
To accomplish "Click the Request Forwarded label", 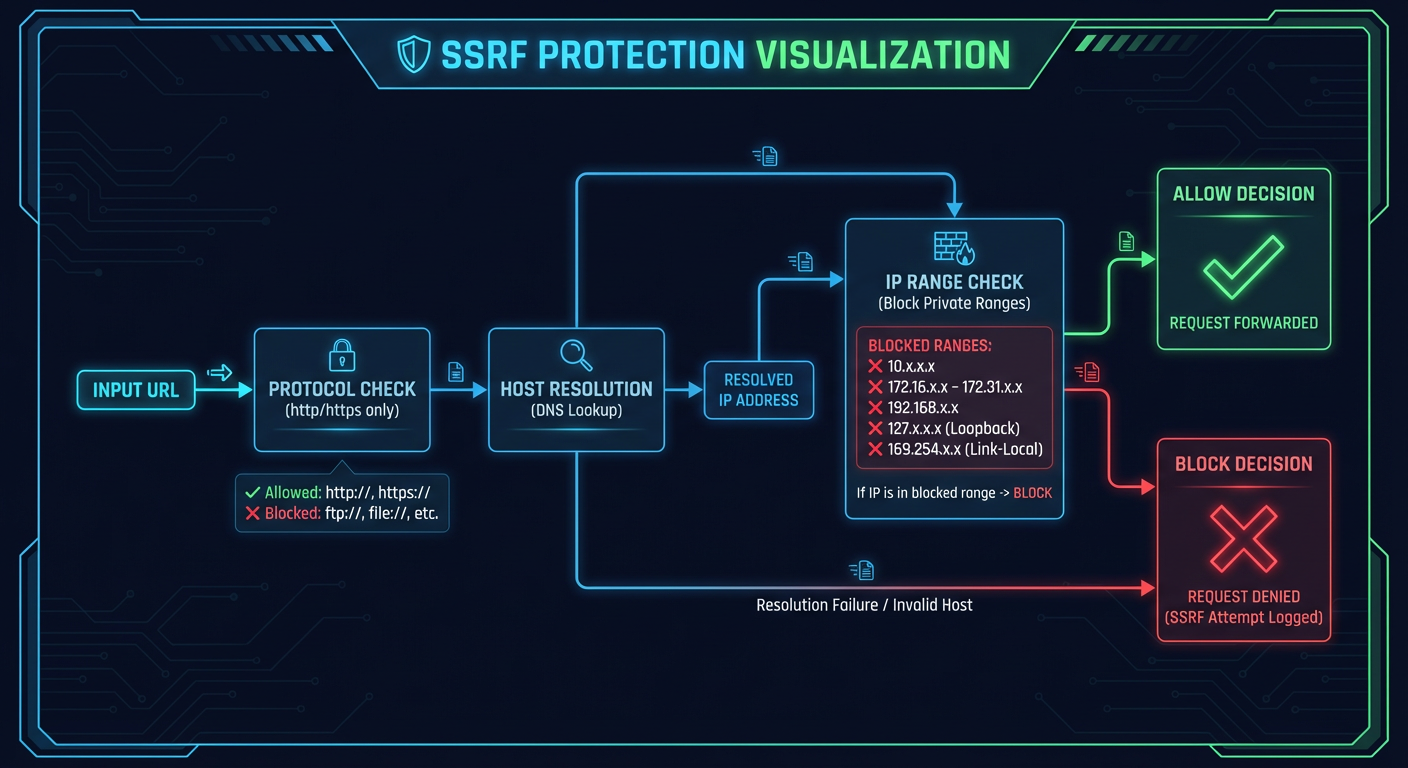I will point(1243,323).
